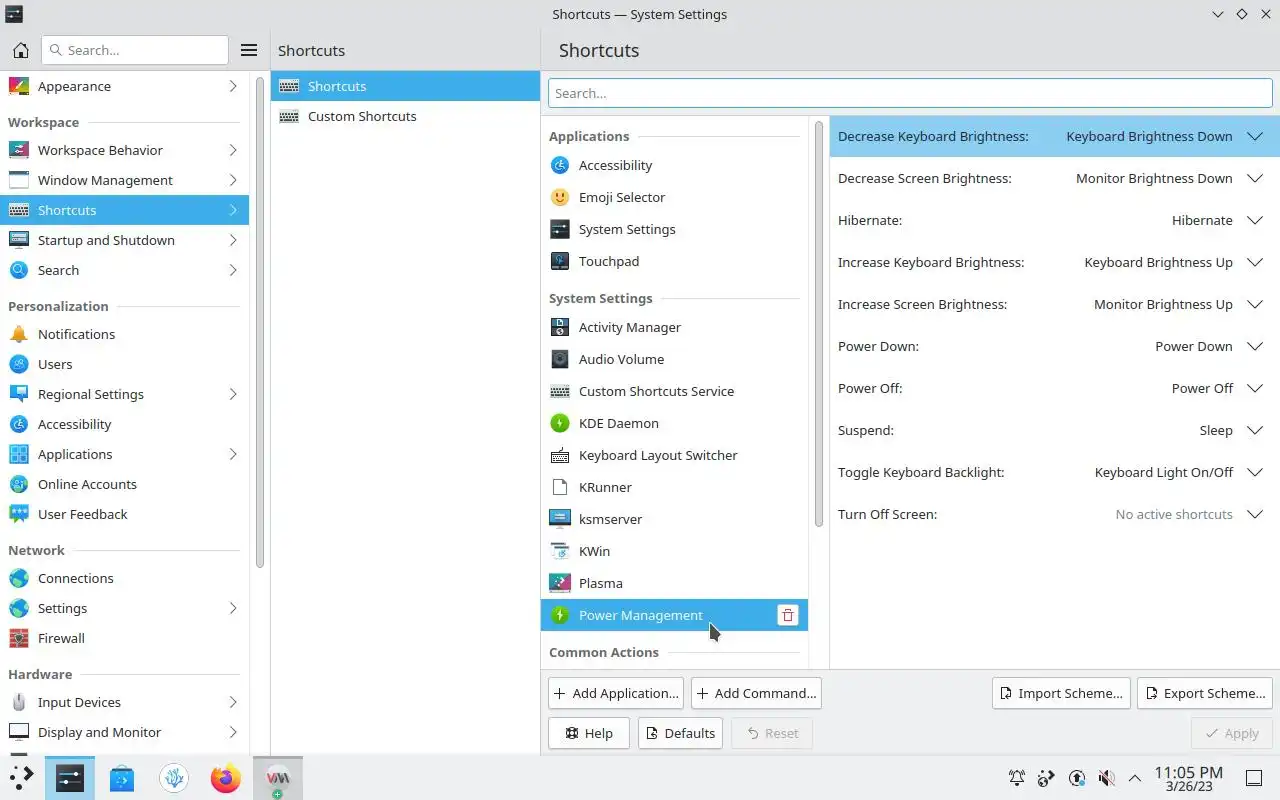Open Regional Settings category
Screen dimensions: 1280x800
tap(124, 394)
